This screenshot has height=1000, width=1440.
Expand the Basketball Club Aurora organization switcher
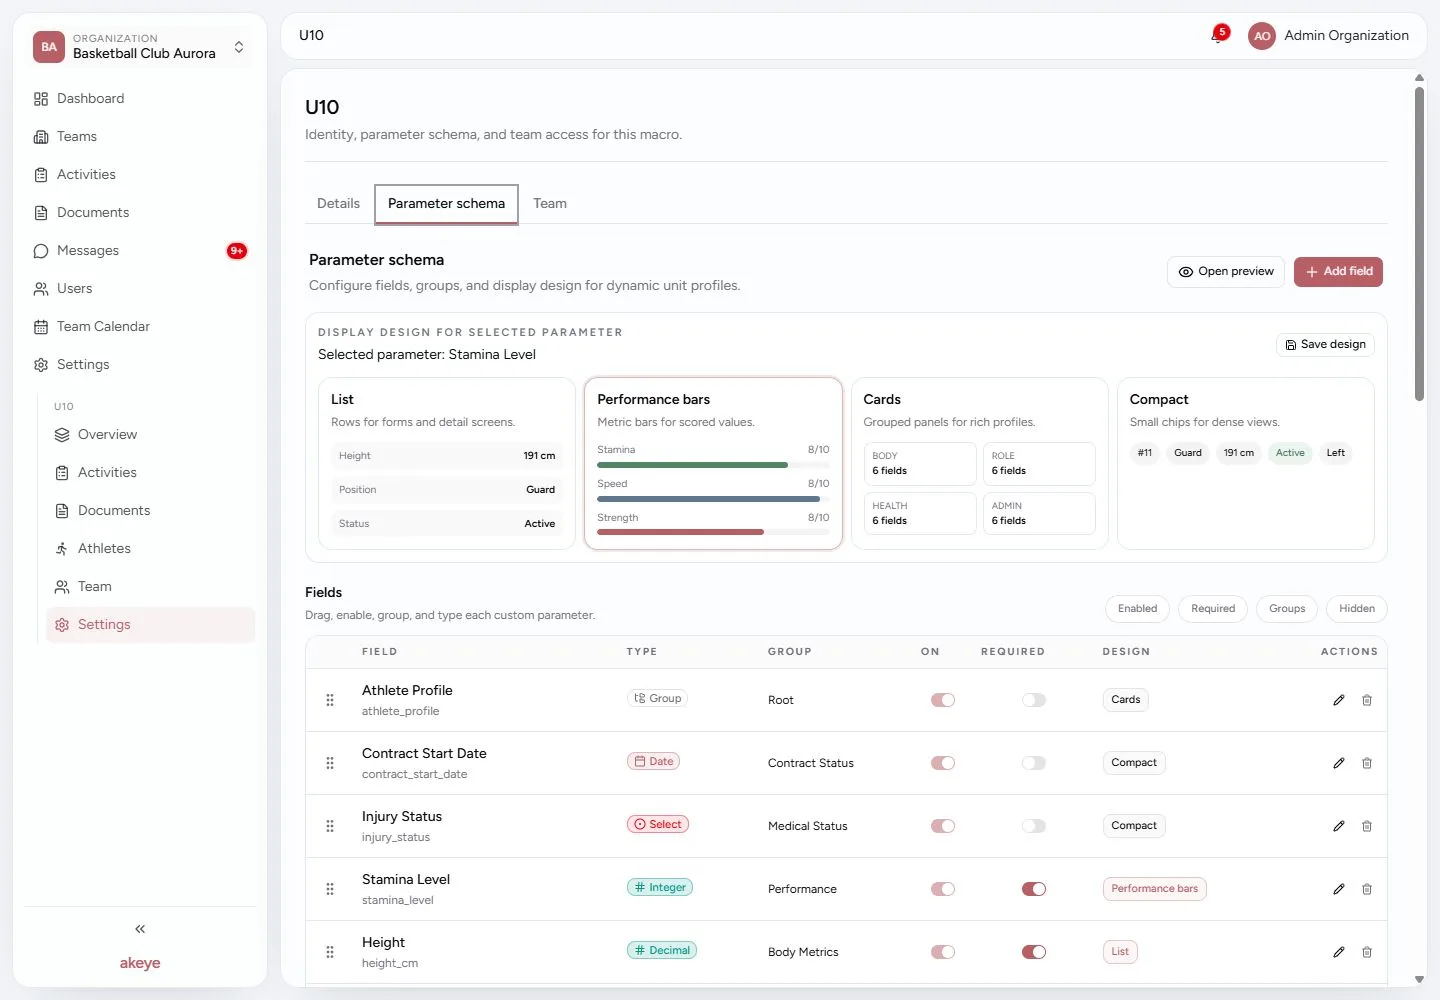click(x=142, y=47)
